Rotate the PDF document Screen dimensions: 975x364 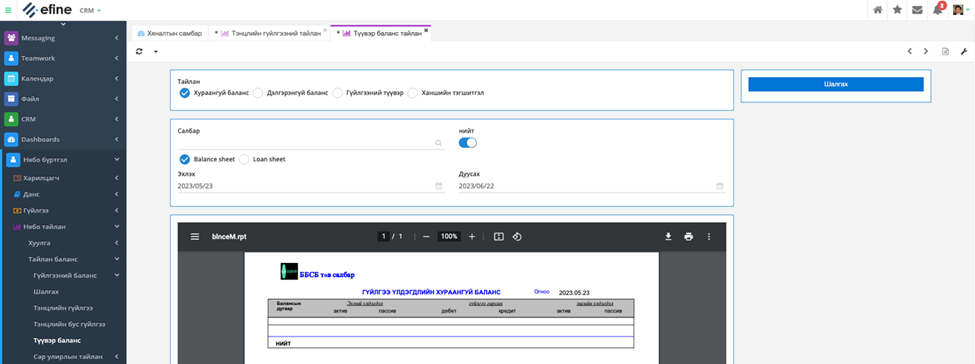tap(517, 236)
